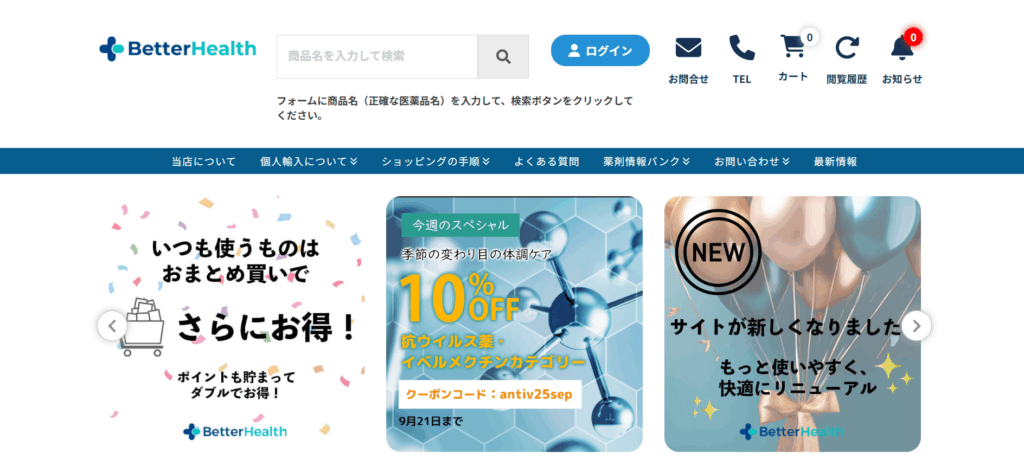This screenshot has width=1024, height=472.
Task: Expand the 個人輸入について dropdown menu
Action: [x=308, y=161]
